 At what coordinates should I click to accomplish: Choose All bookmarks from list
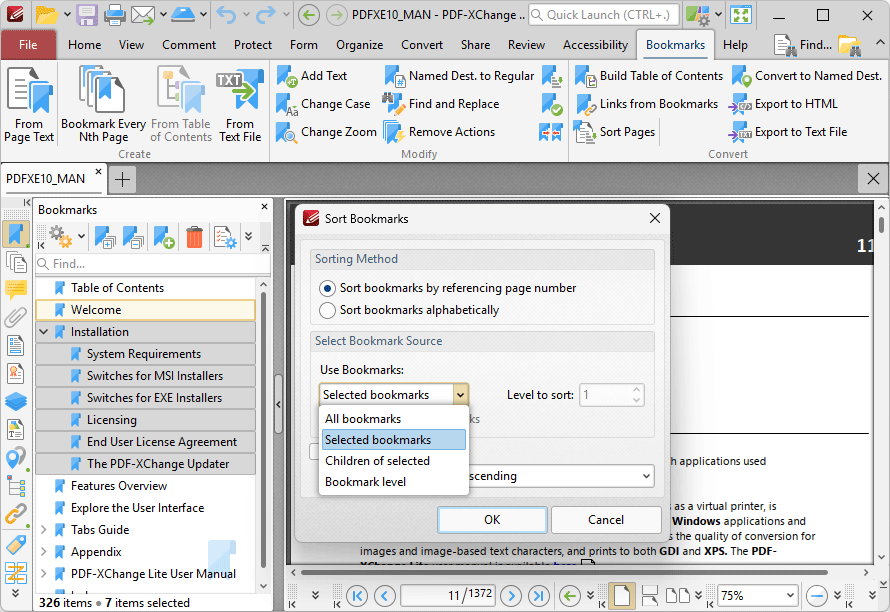click(x=394, y=419)
